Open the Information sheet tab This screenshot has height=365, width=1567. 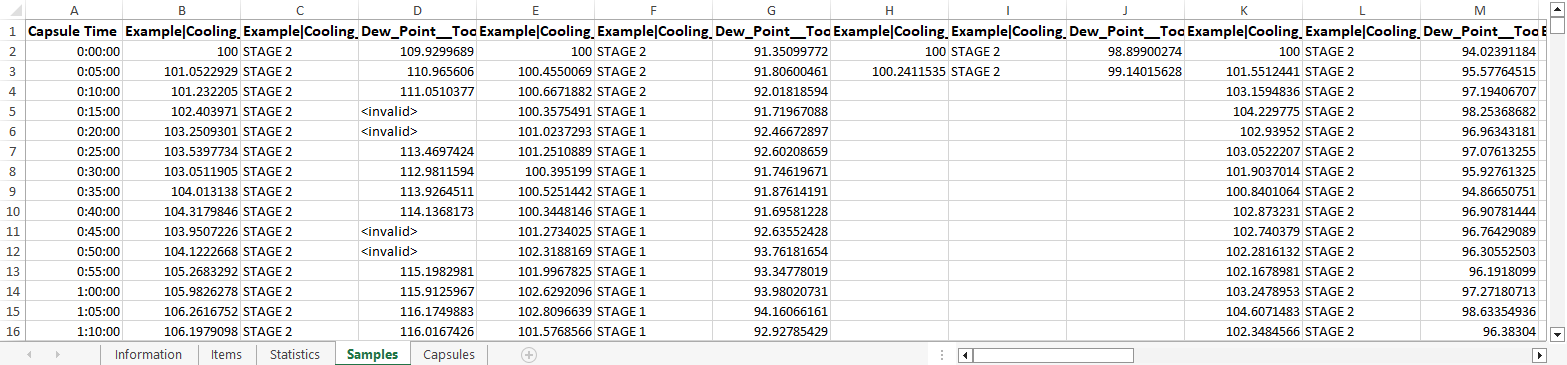click(148, 354)
